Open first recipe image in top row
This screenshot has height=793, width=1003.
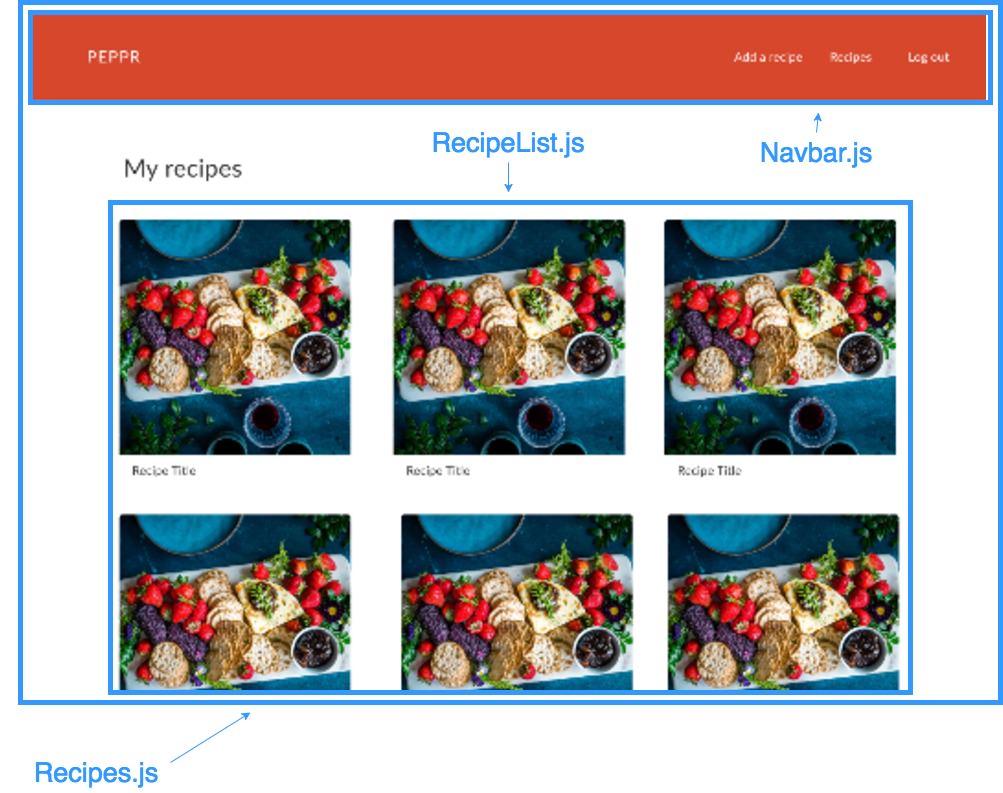tap(235, 337)
